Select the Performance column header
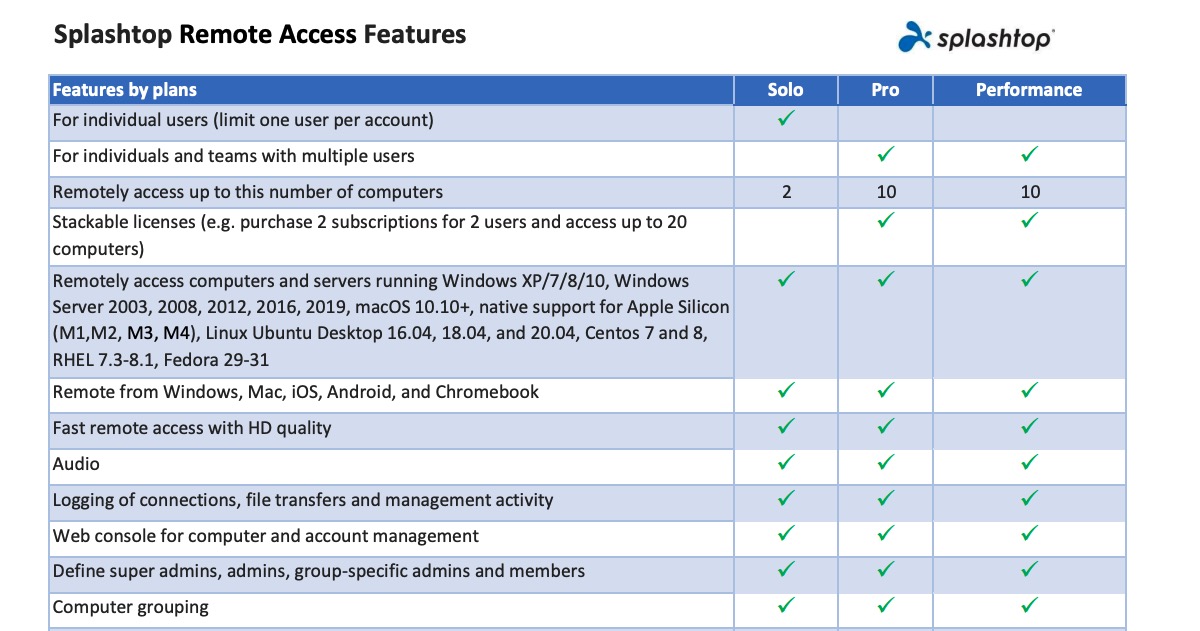This screenshot has height=631, width=1200. 1029,90
